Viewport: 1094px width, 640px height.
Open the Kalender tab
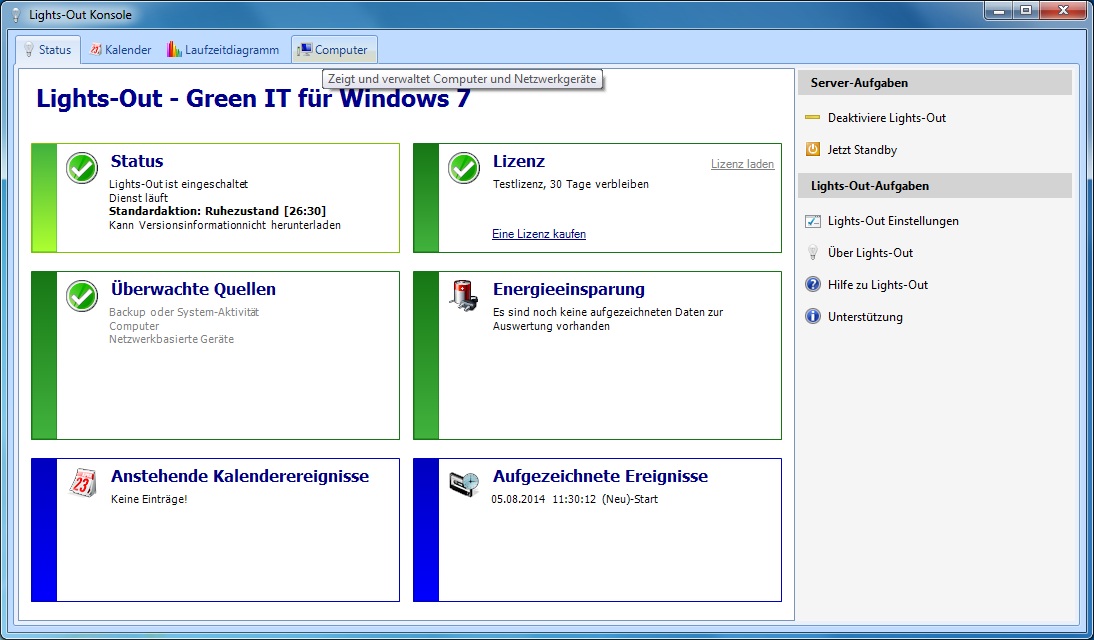tap(121, 50)
